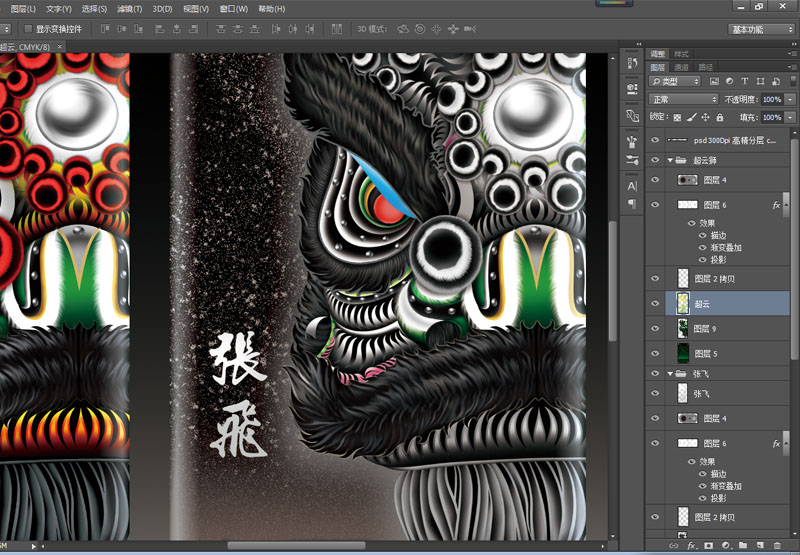Lock all padlock icon
Viewport: 800px width, 555px height.
(x=720, y=117)
